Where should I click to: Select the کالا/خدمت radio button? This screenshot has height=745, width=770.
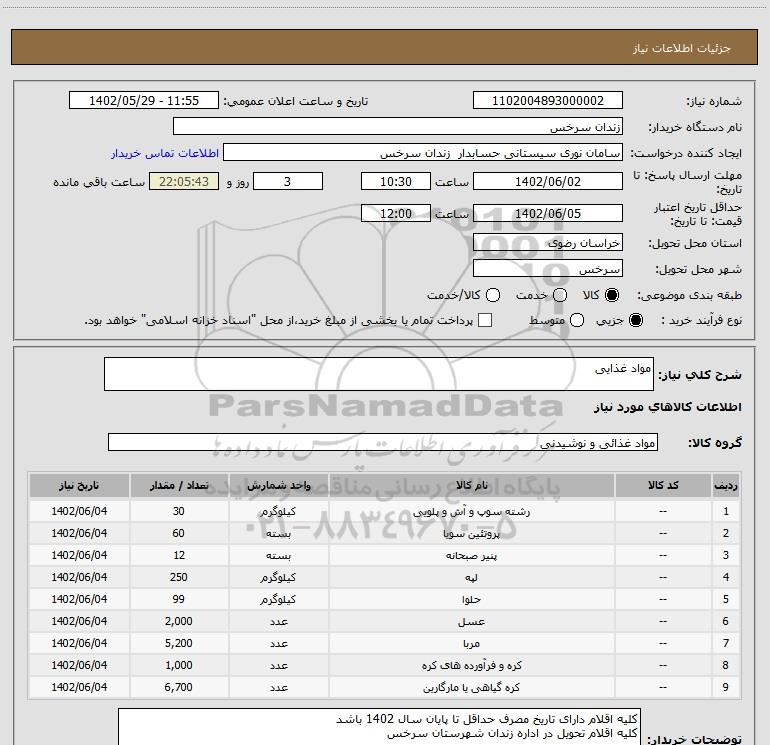pyautogui.click(x=493, y=295)
